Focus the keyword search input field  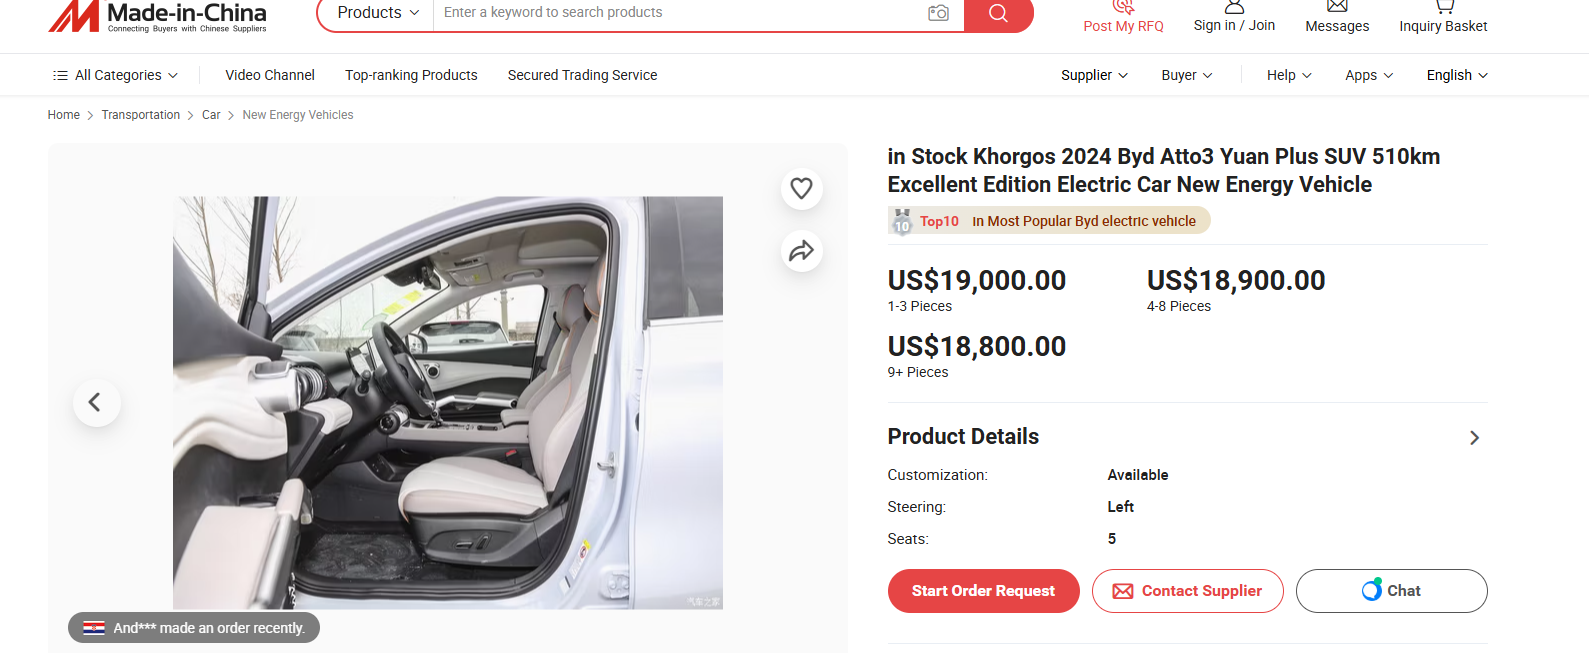coord(680,13)
